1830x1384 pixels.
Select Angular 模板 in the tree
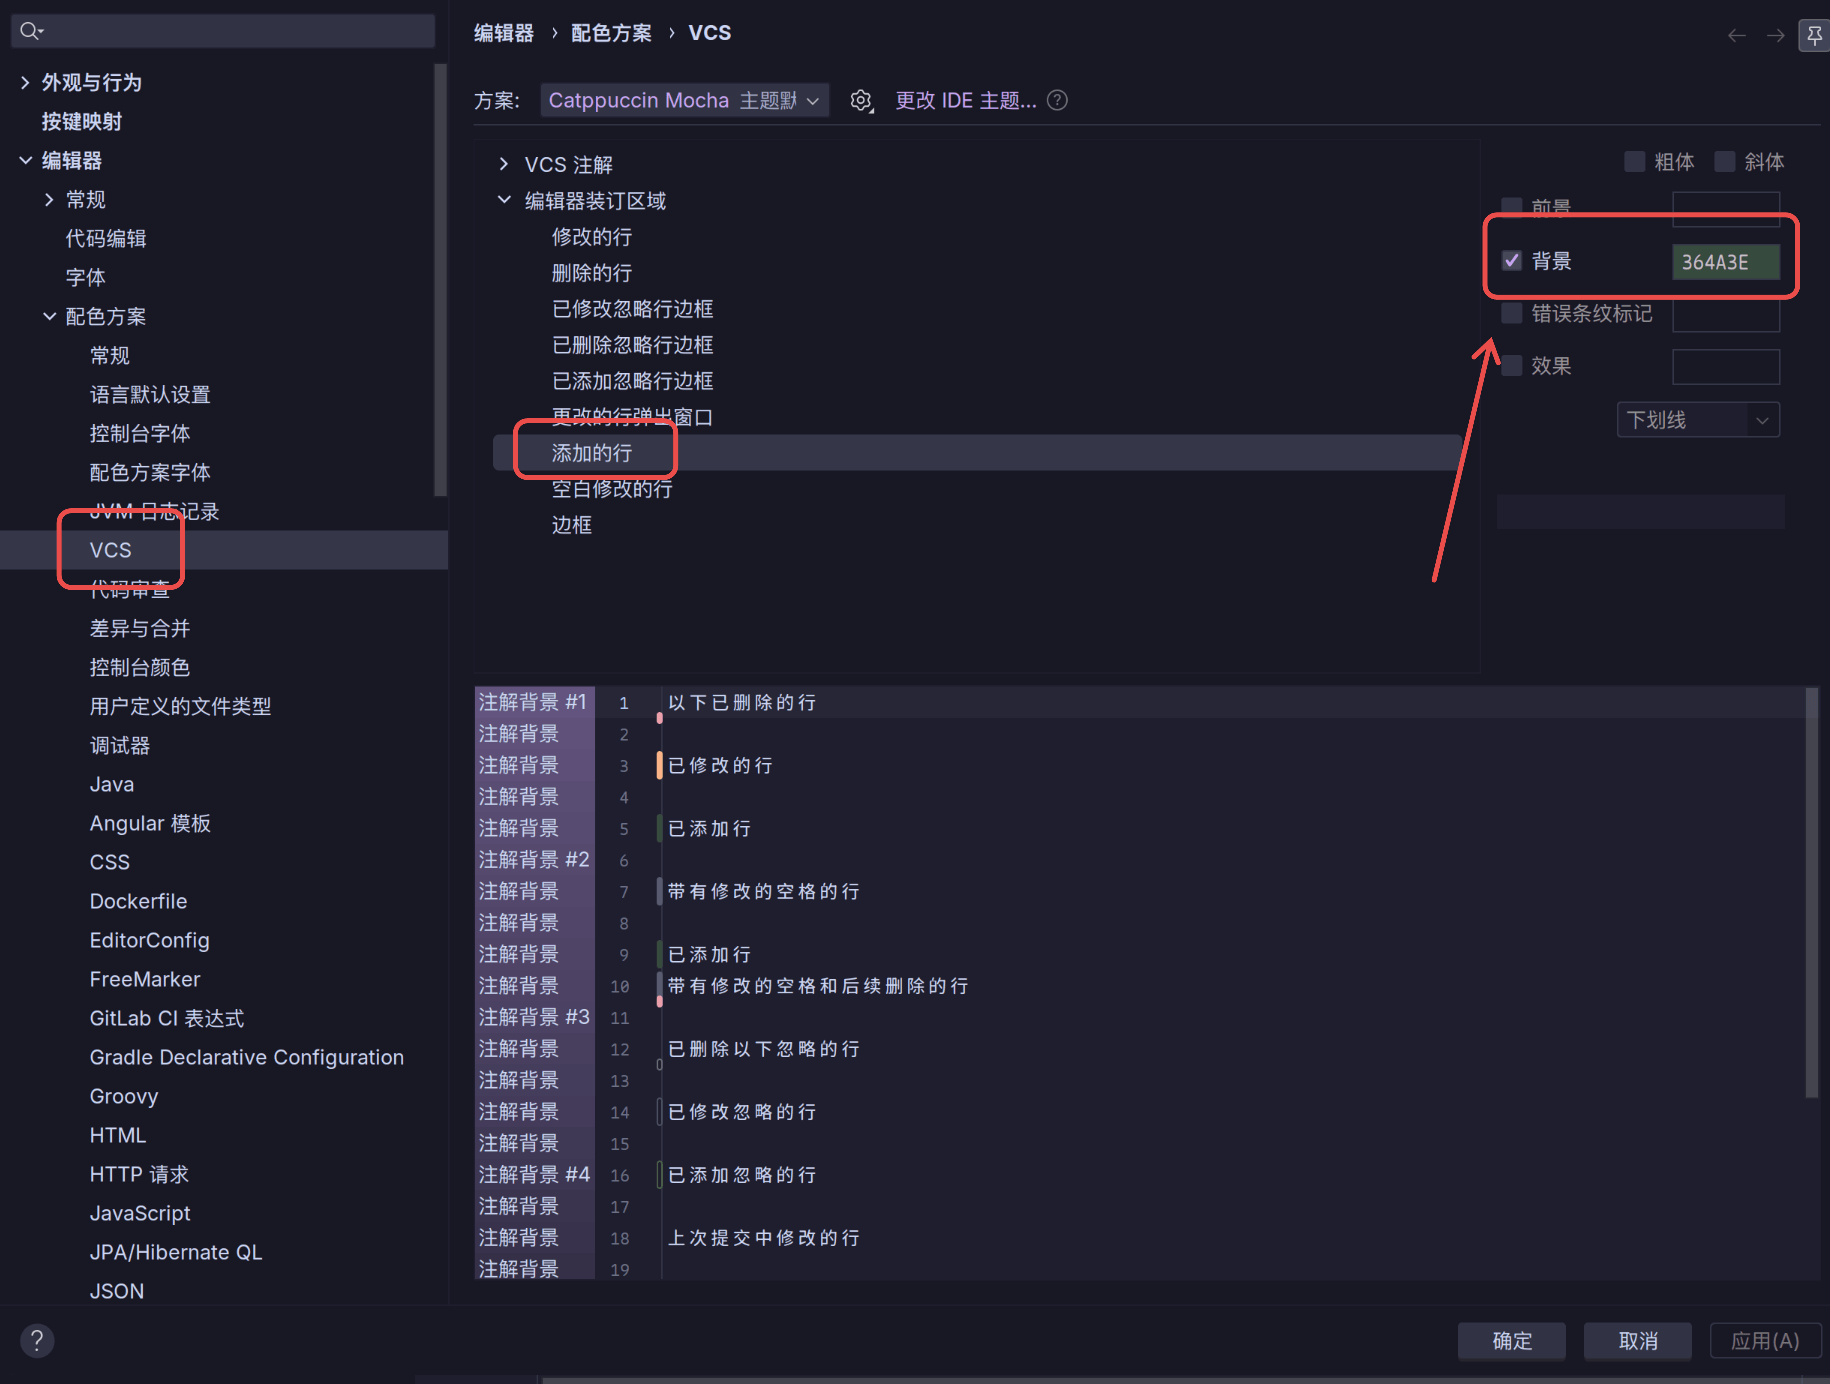[x=150, y=823]
